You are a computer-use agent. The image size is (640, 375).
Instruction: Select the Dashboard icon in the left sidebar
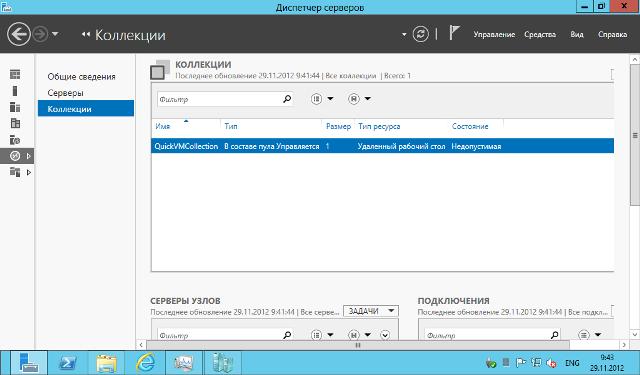pyautogui.click(x=15, y=74)
